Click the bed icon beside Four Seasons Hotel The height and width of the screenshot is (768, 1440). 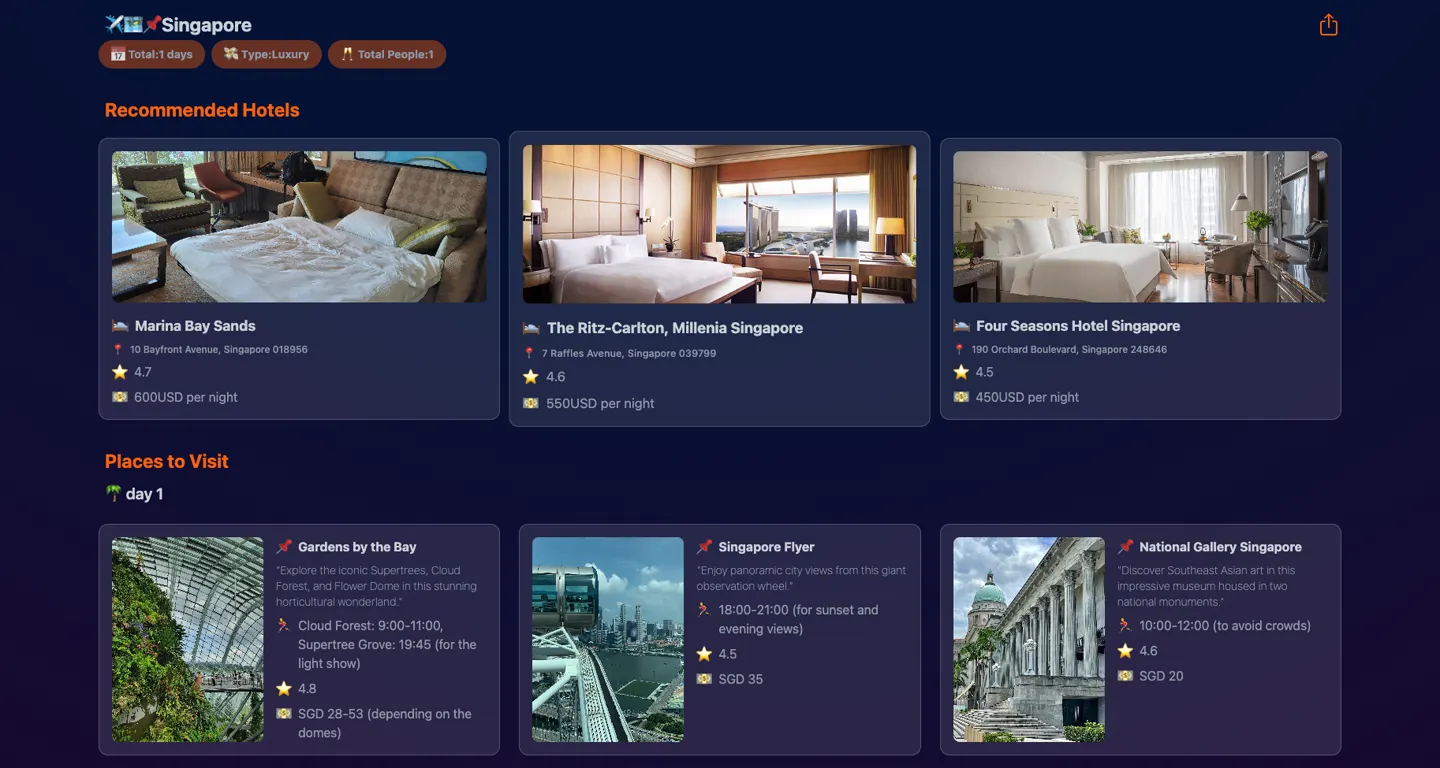[x=961, y=326]
